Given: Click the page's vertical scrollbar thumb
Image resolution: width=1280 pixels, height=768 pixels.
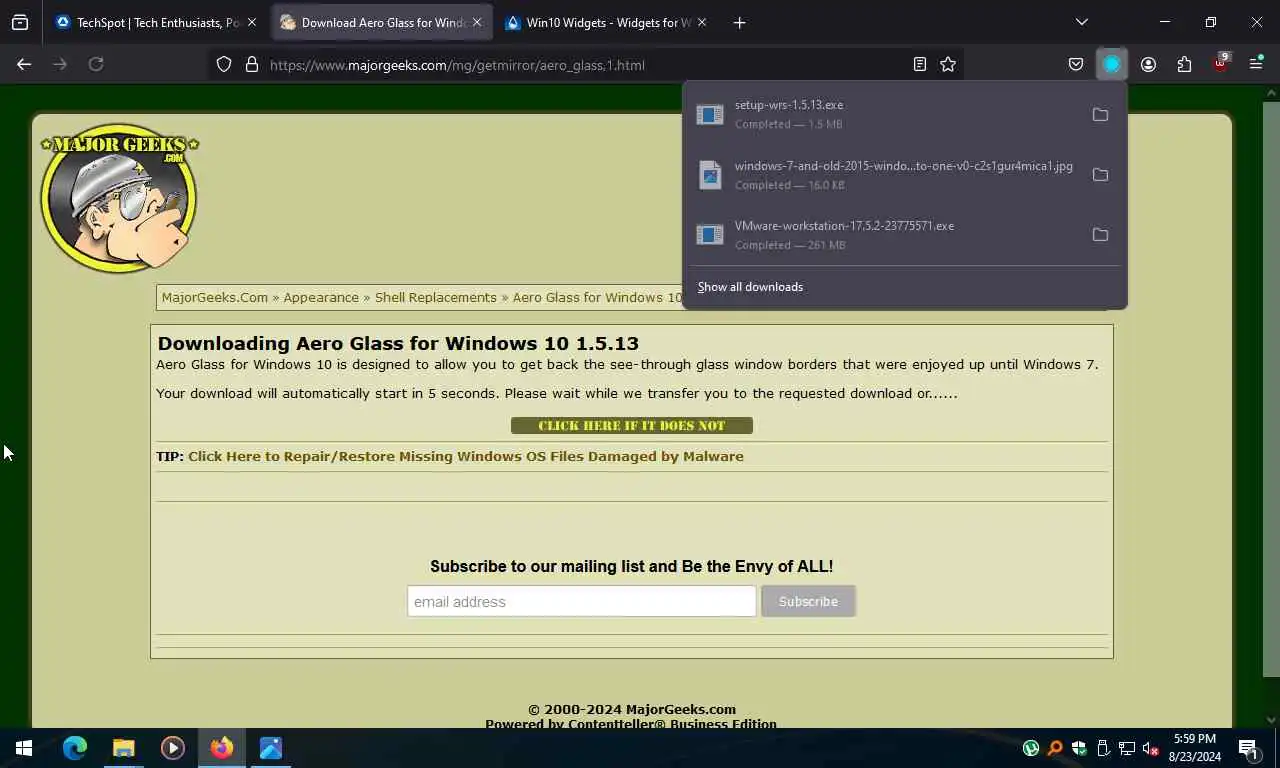Looking at the screenshot, I should click(x=1271, y=390).
